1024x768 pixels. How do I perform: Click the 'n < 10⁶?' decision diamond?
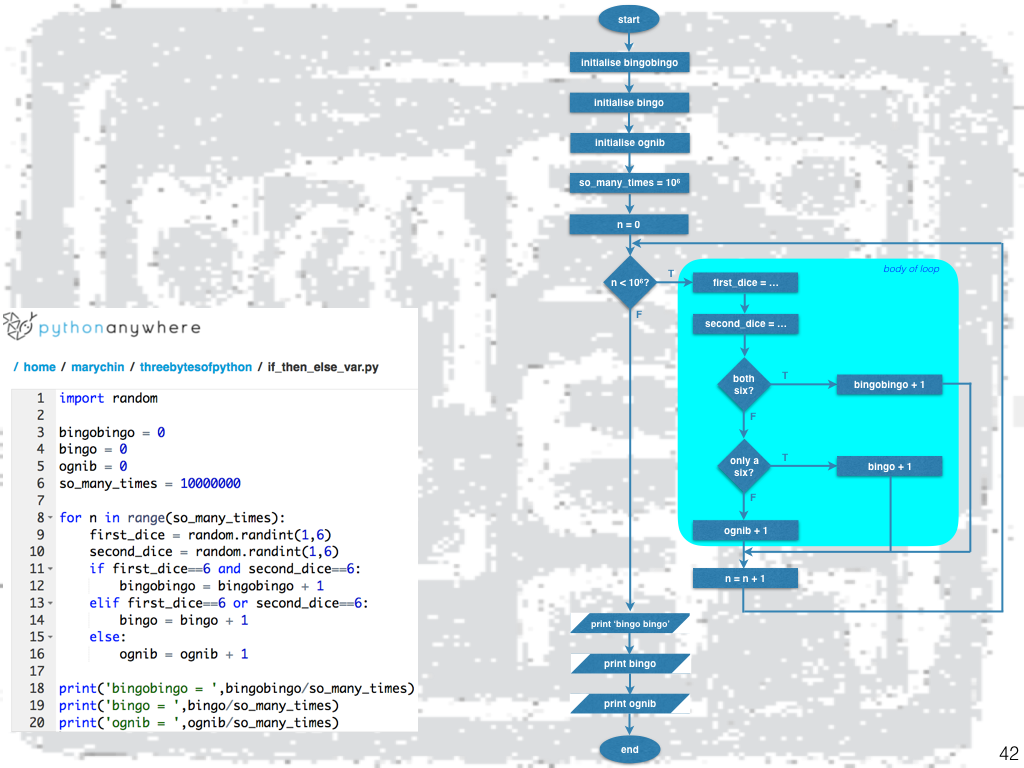[629, 283]
